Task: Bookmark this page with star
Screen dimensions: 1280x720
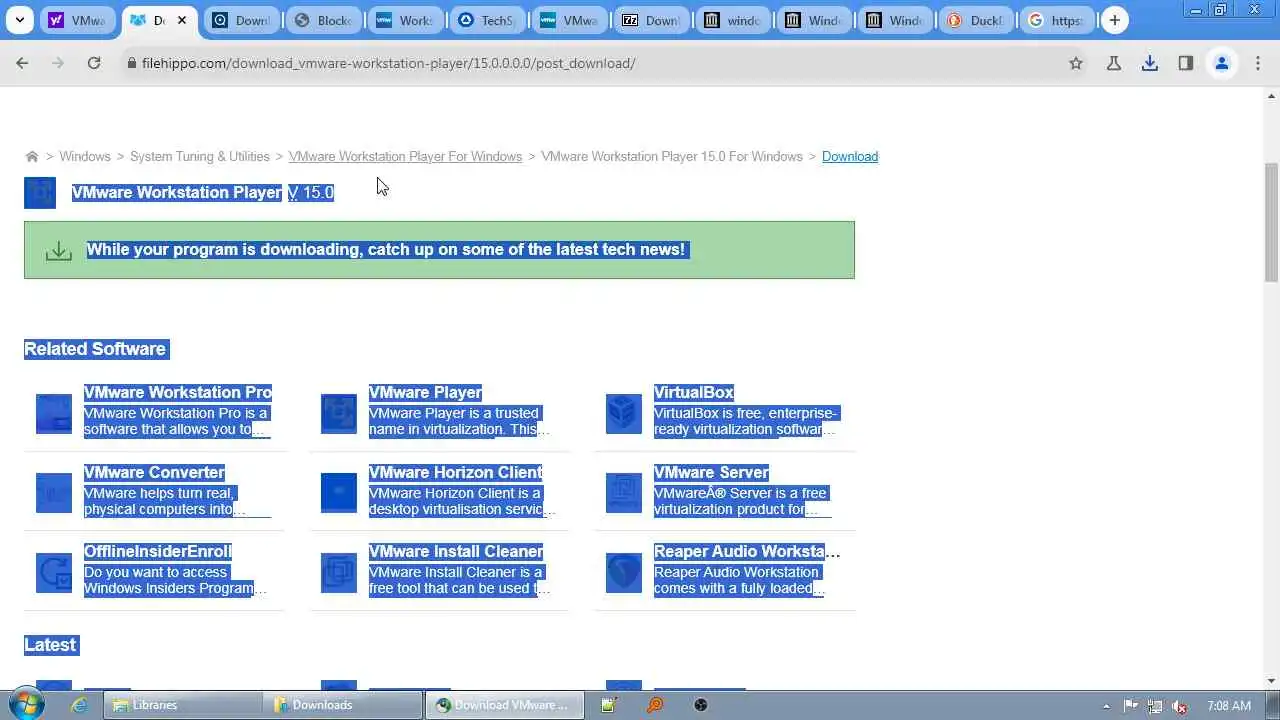Action: pyautogui.click(x=1076, y=63)
